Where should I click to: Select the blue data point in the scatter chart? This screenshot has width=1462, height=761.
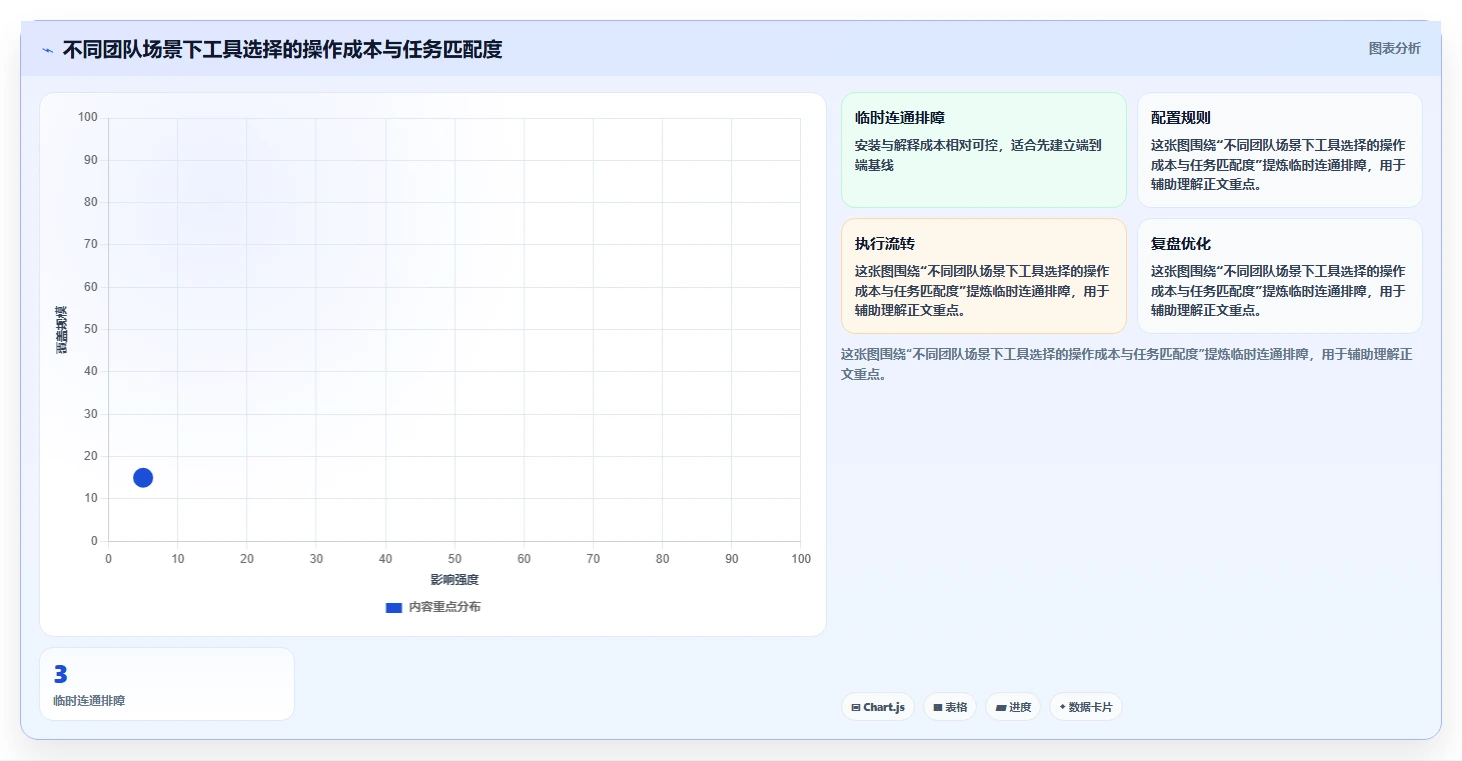[143, 478]
